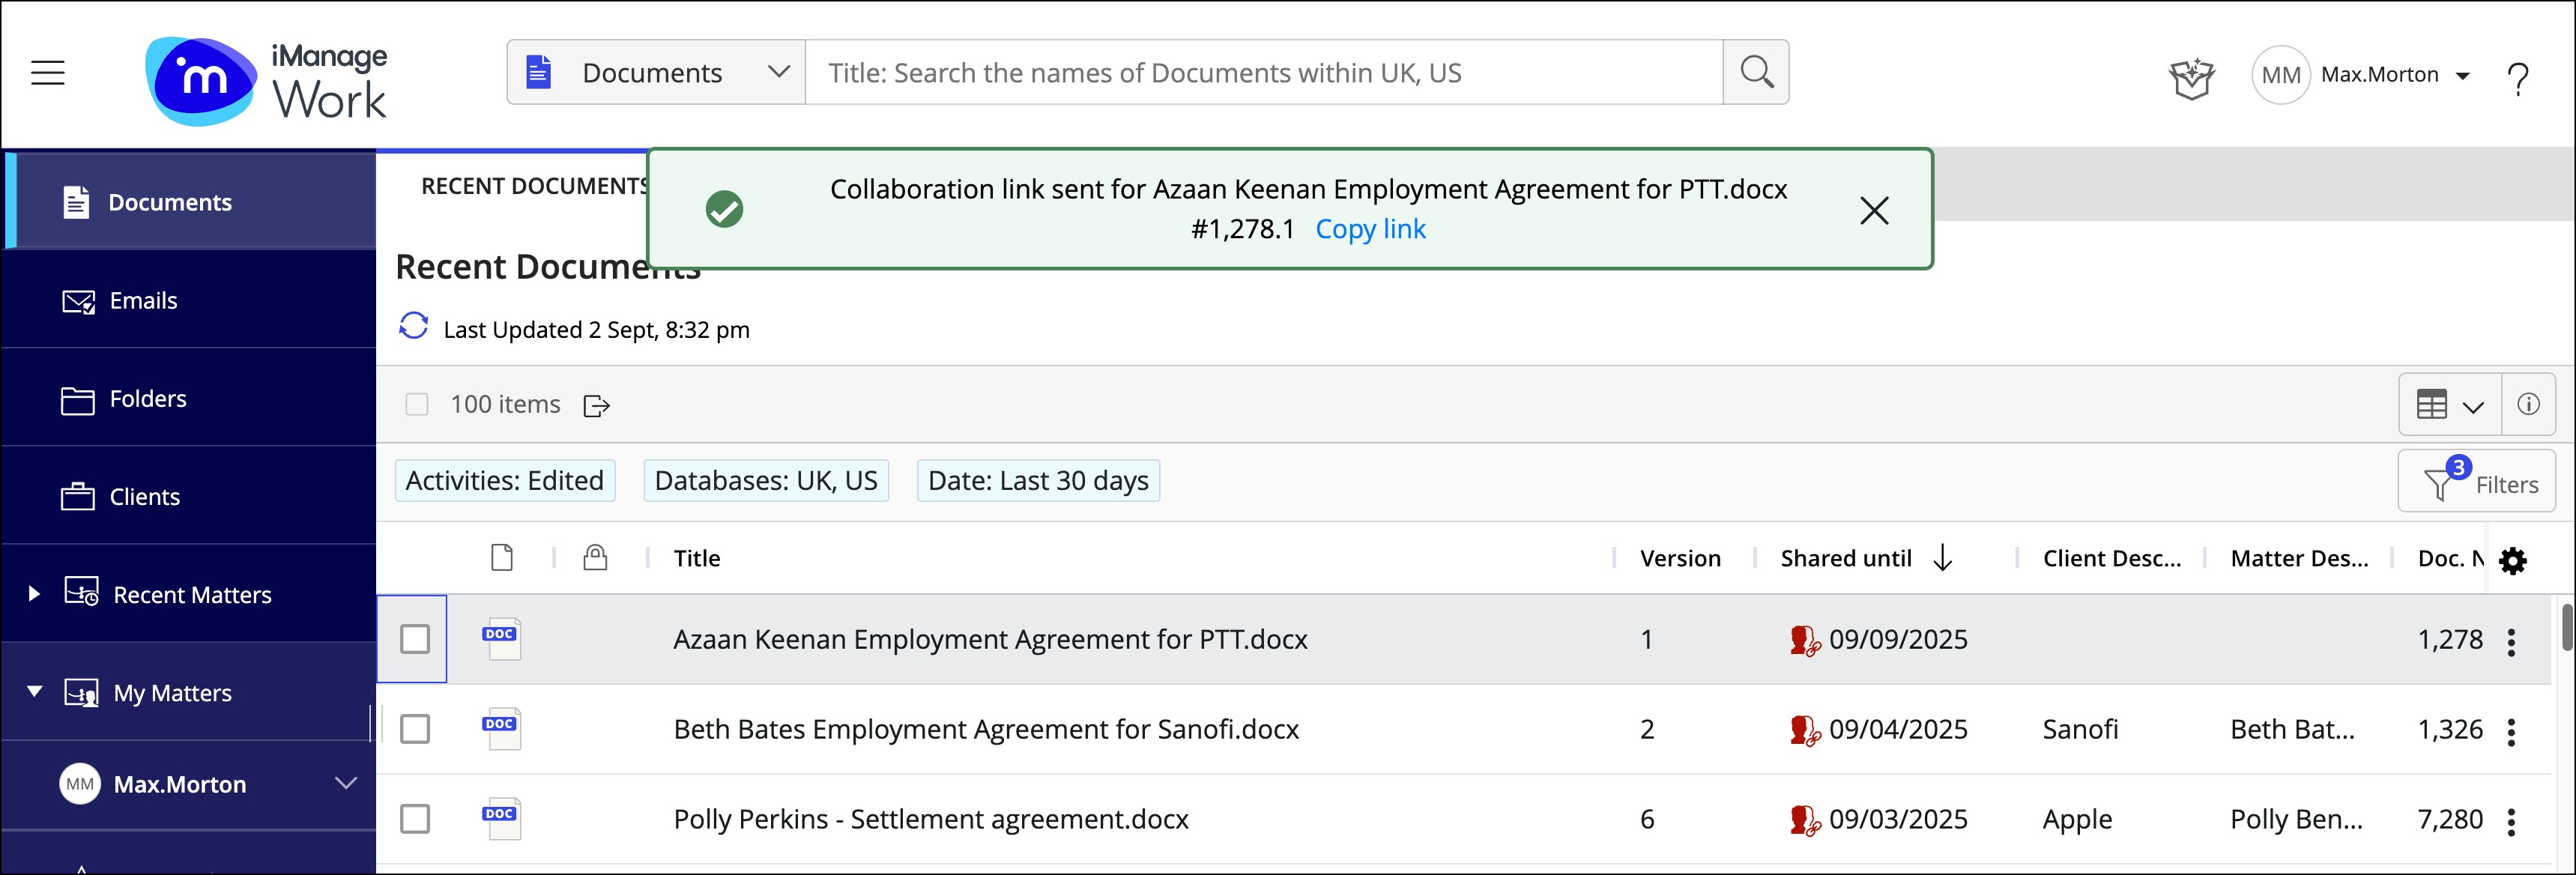This screenshot has width=2576, height=875.
Task: Open column settings gear icon
Action: tap(2512, 560)
